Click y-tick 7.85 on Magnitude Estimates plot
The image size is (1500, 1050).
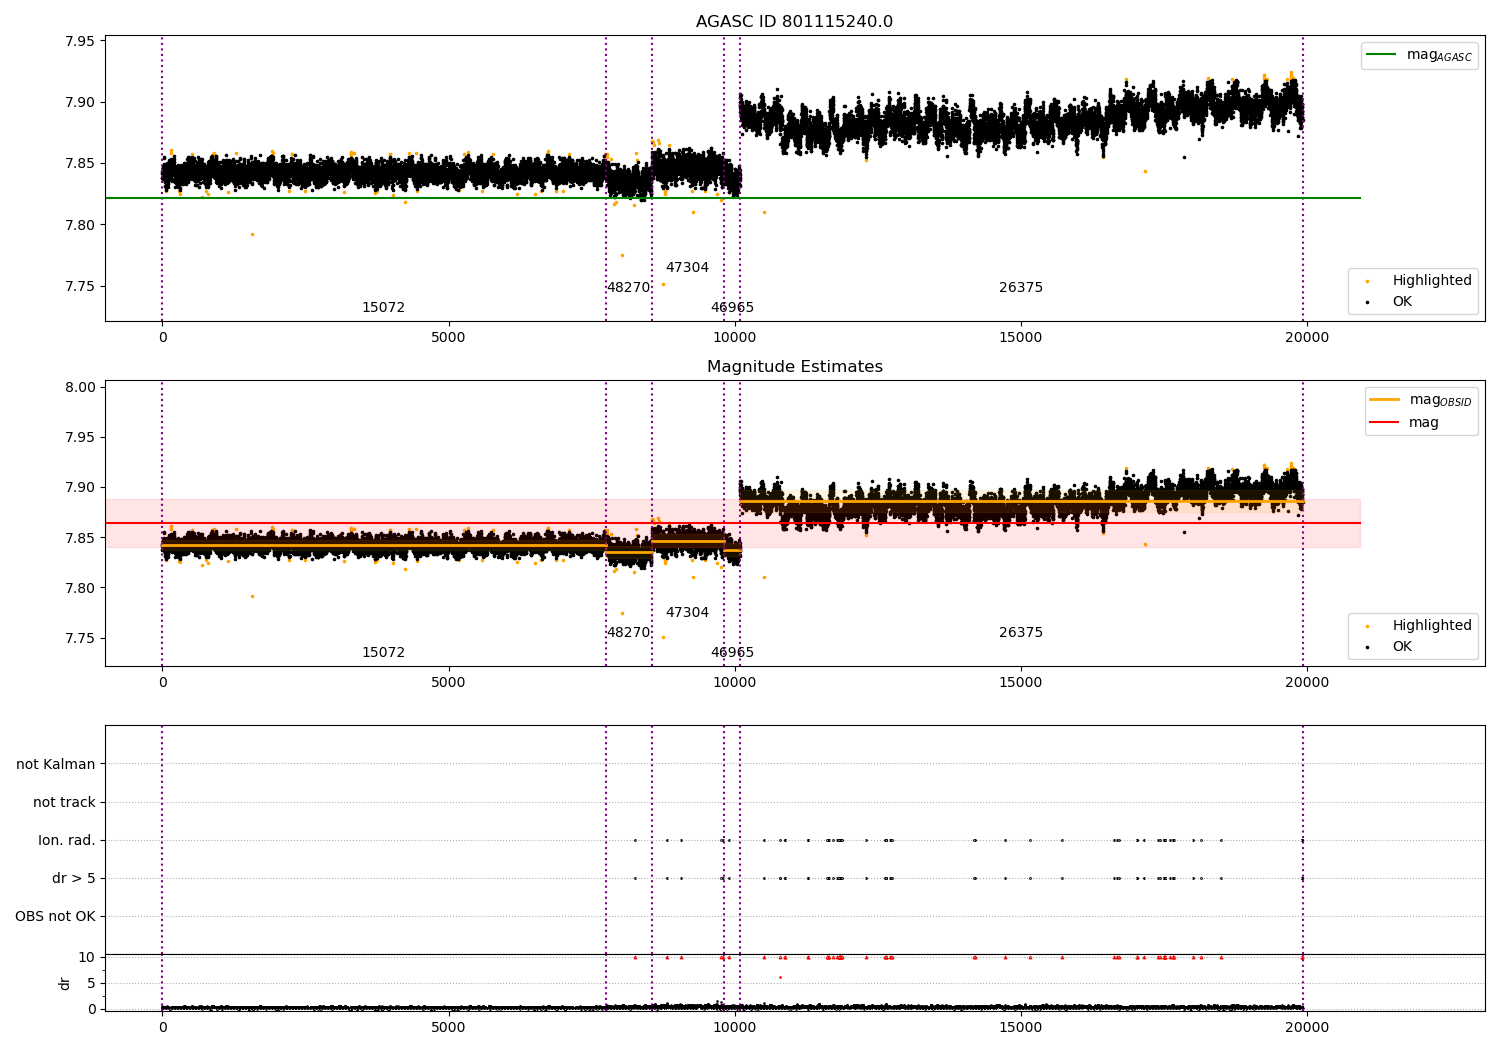tap(79, 538)
